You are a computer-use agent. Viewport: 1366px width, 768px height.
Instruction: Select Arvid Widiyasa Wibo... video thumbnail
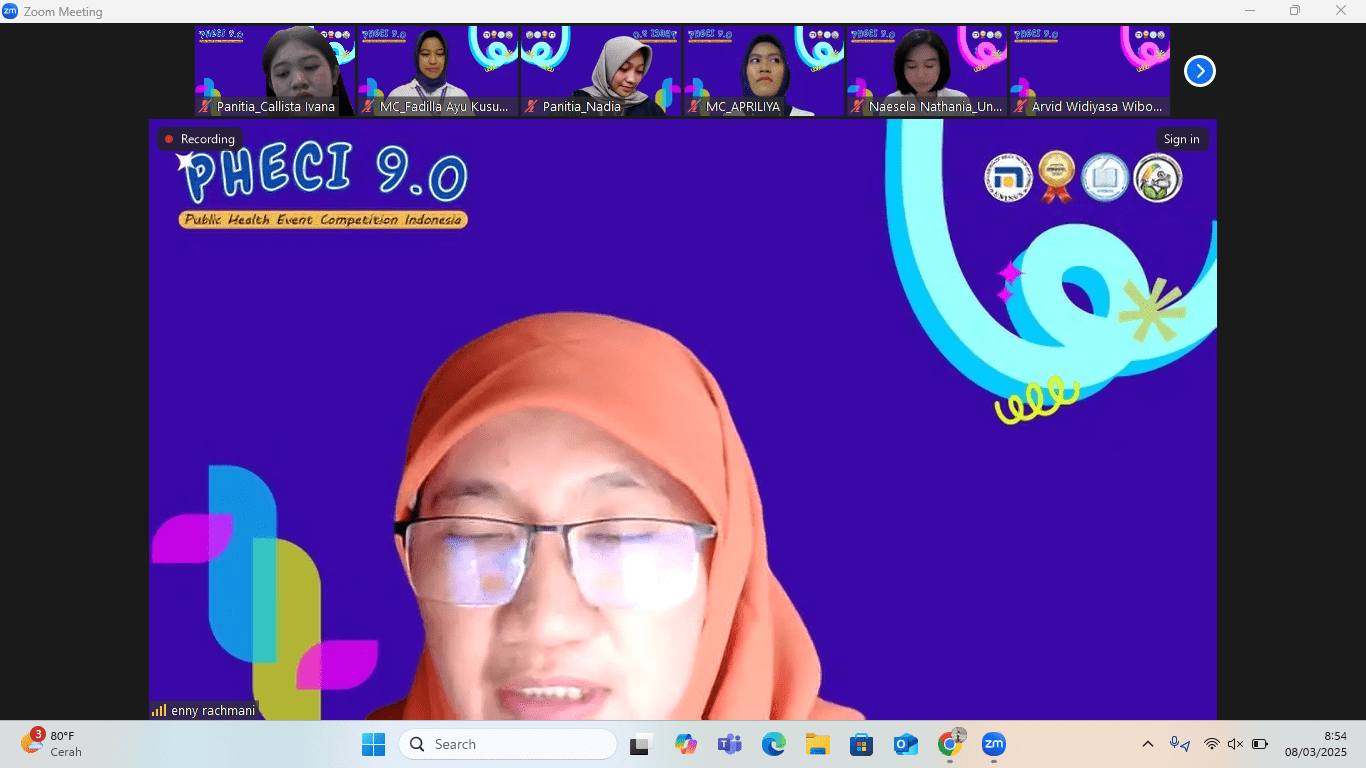(1090, 71)
